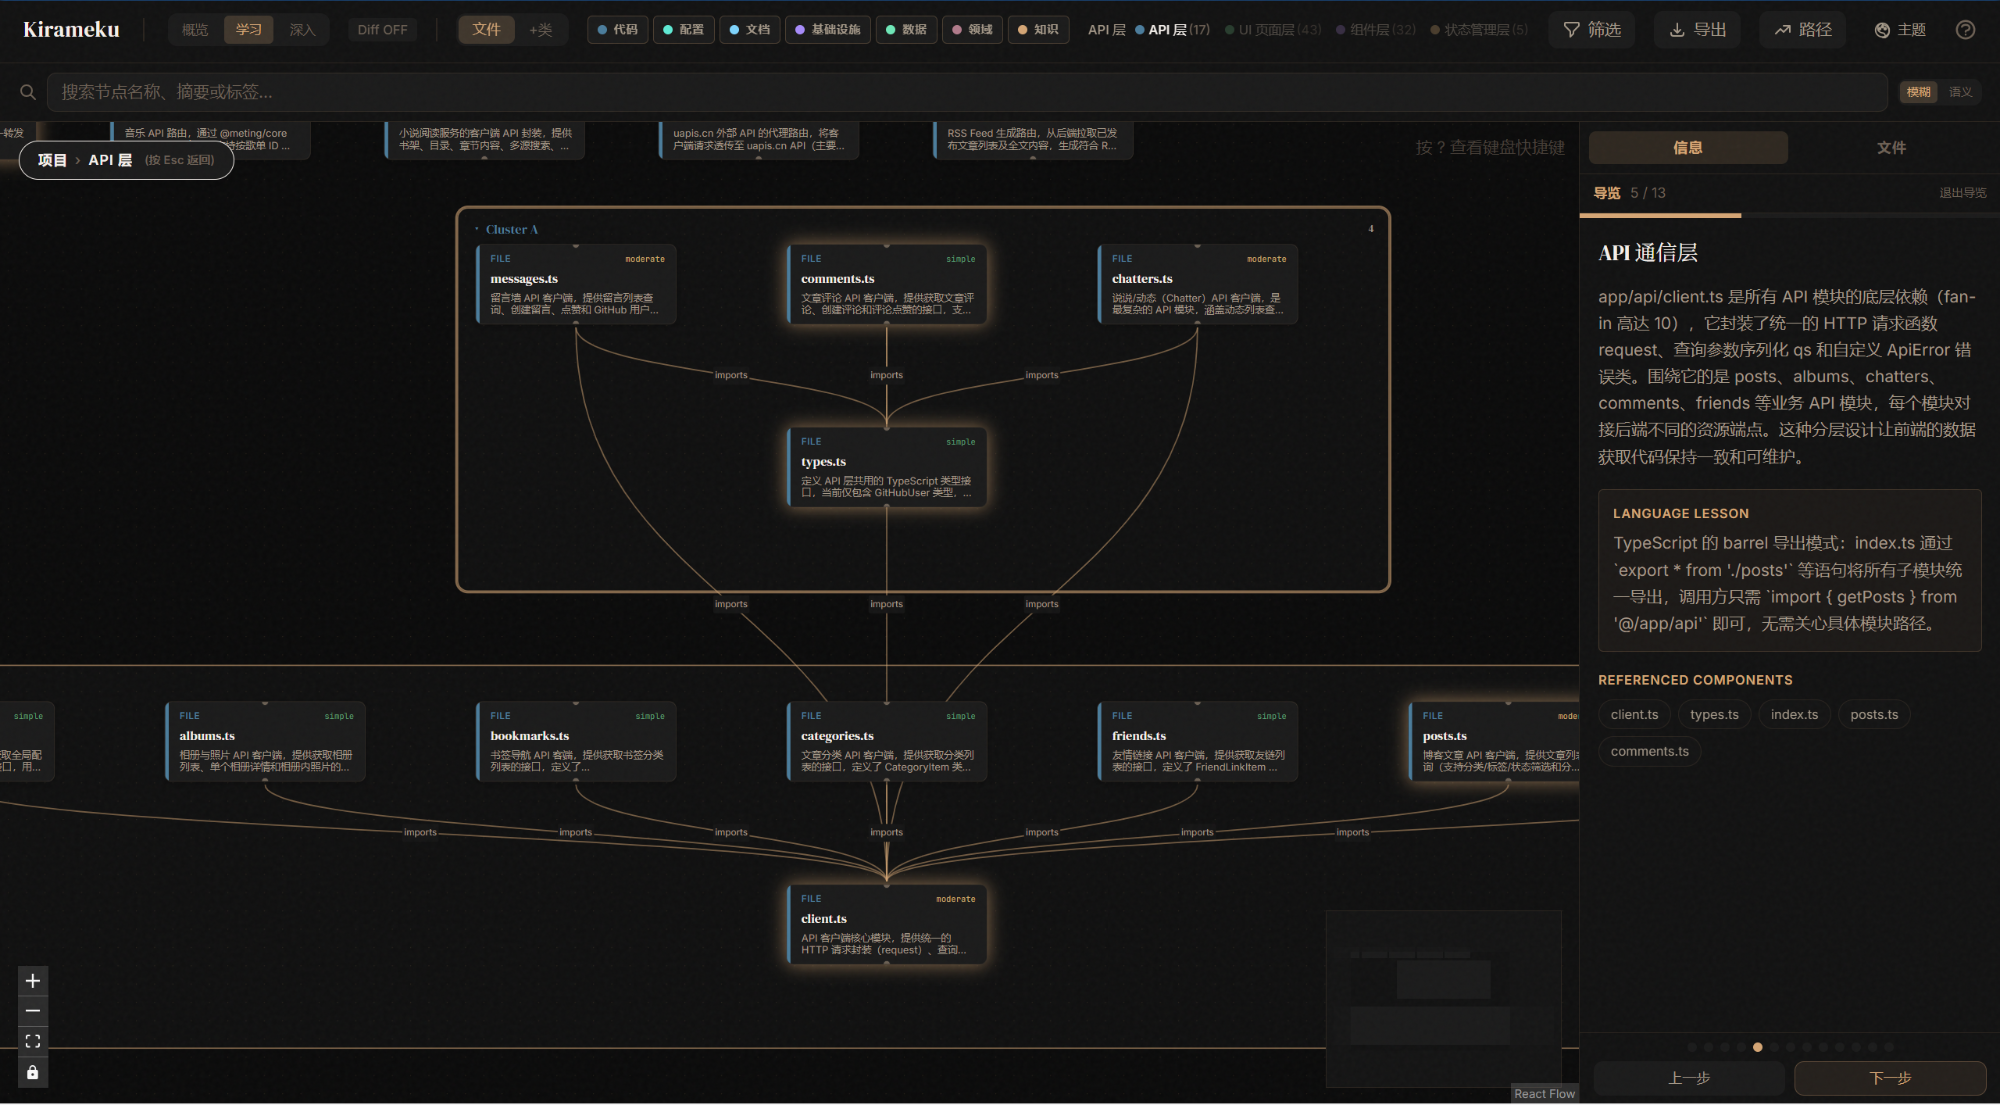The image size is (2000, 1105).
Task: Click the search magnifier icon
Action: [x=28, y=92]
